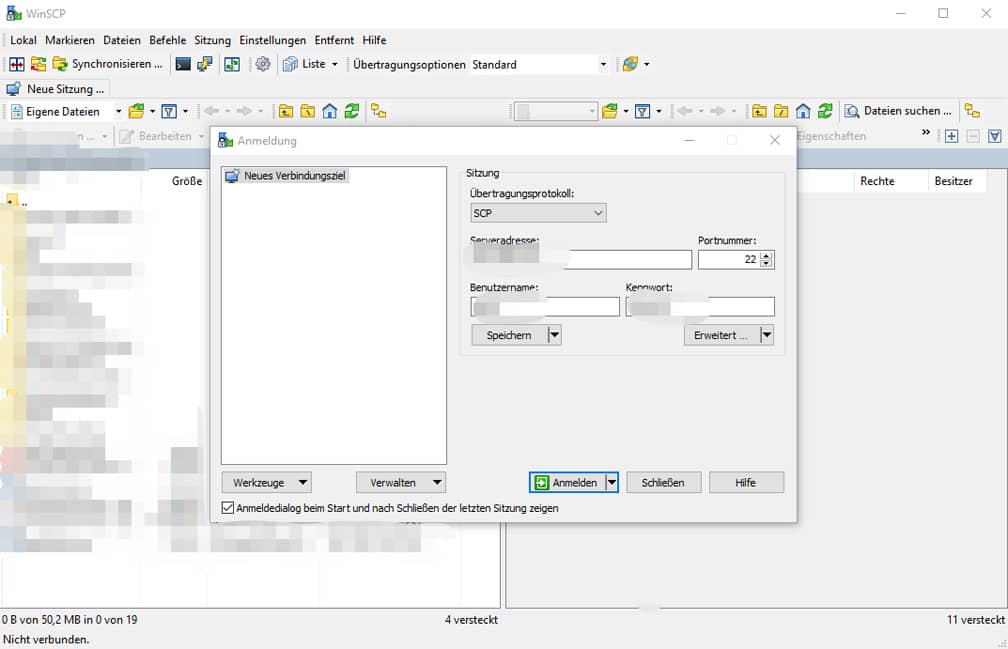Viewport: 1008px width, 649px height.
Task: Select the Neue Sitzung tab
Action: point(56,89)
